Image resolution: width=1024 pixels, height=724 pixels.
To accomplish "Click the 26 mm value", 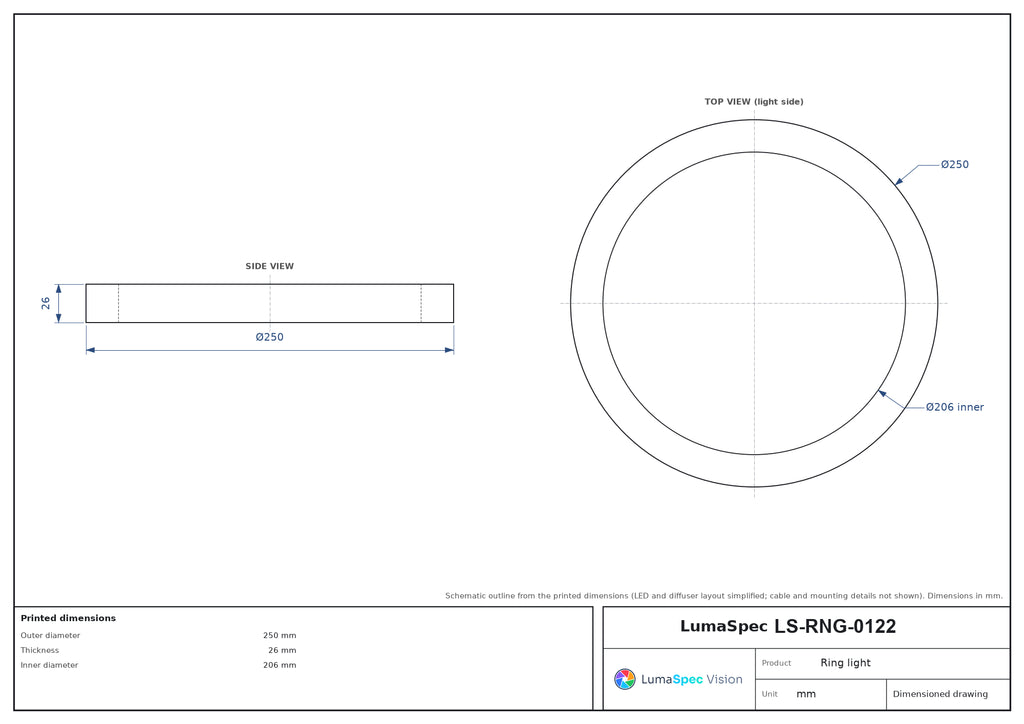I will 282,650.
